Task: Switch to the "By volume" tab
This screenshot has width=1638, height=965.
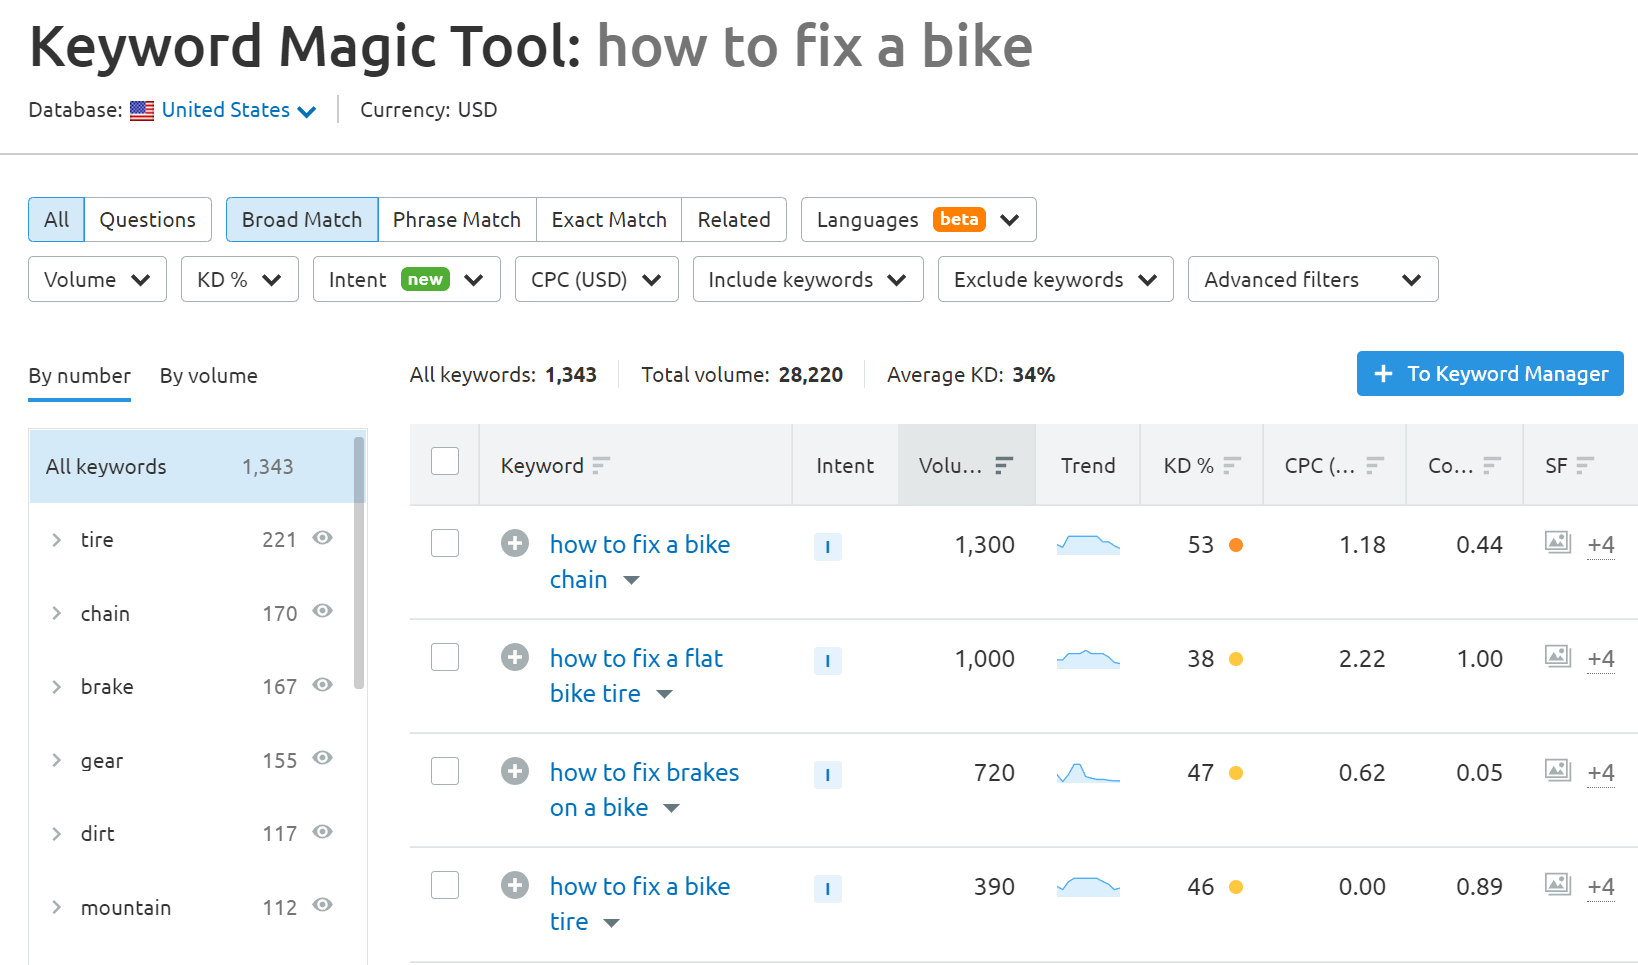Action: [x=208, y=376]
